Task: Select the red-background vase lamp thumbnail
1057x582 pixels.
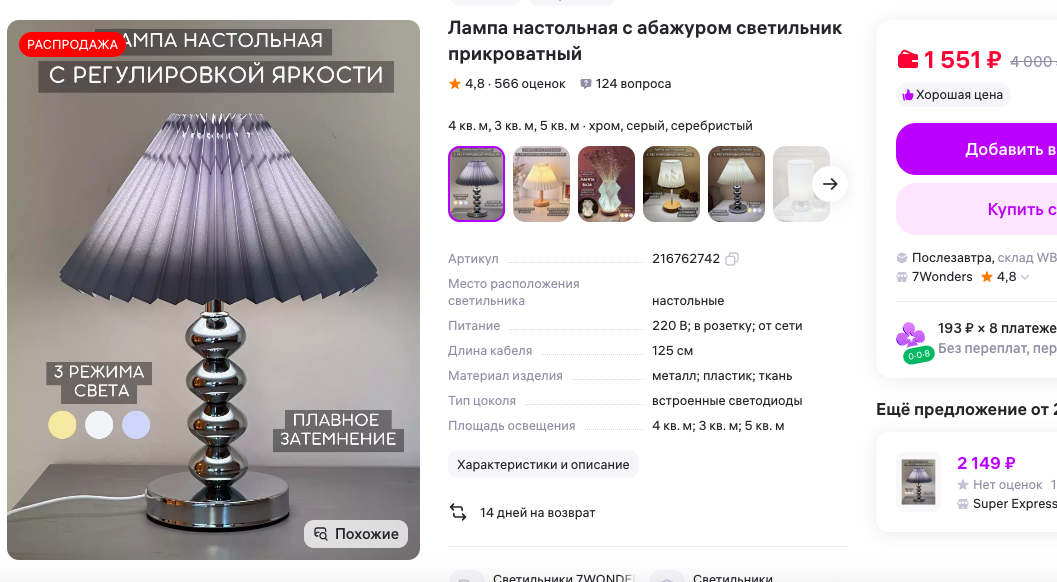Action: pyautogui.click(x=606, y=184)
